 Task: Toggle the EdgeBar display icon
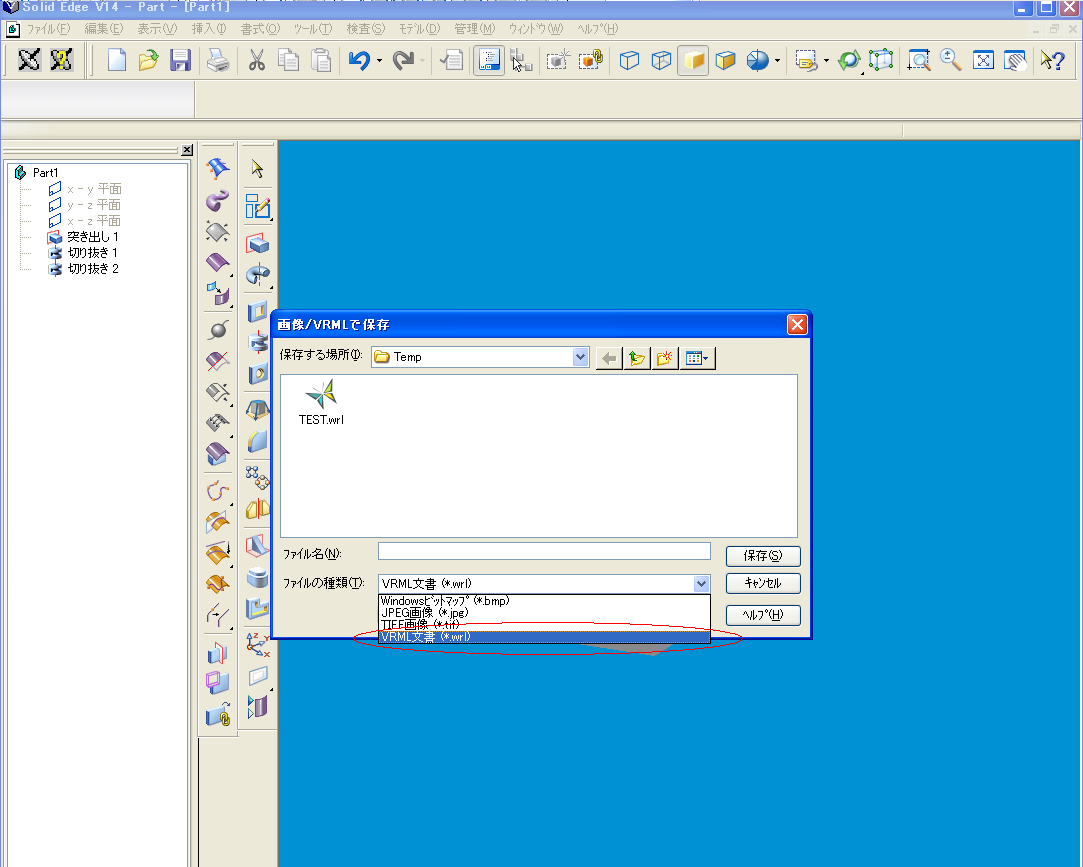pyautogui.click(x=489, y=60)
